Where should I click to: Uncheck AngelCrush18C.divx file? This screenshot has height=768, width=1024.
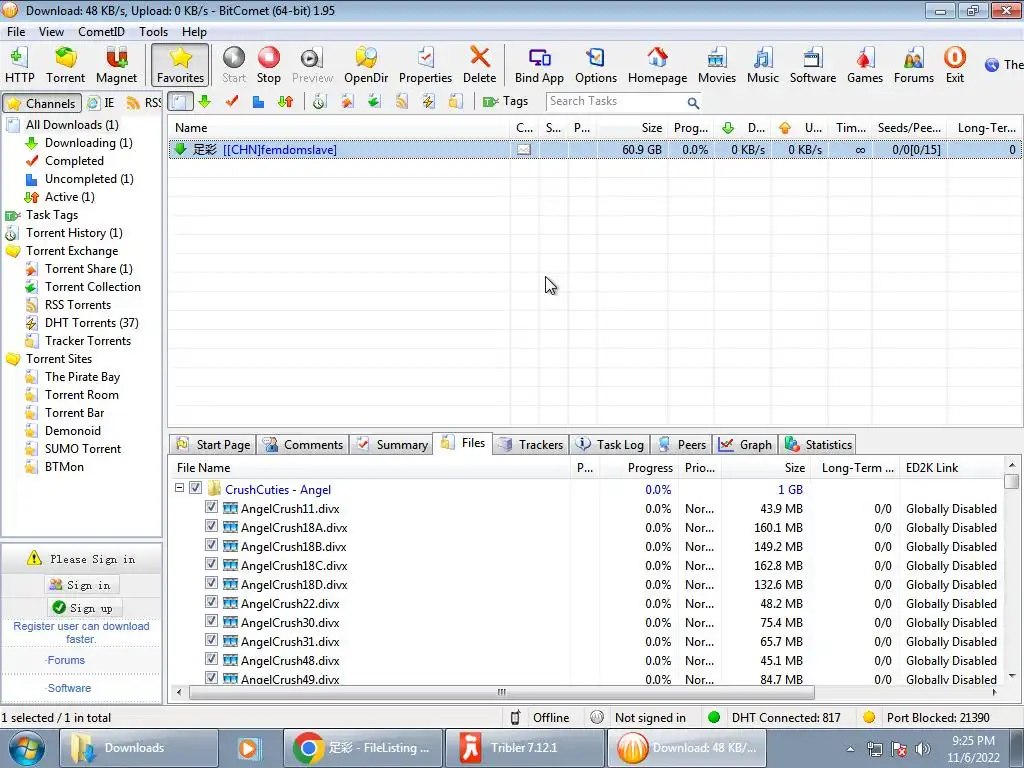pyautogui.click(x=211, y=564)
